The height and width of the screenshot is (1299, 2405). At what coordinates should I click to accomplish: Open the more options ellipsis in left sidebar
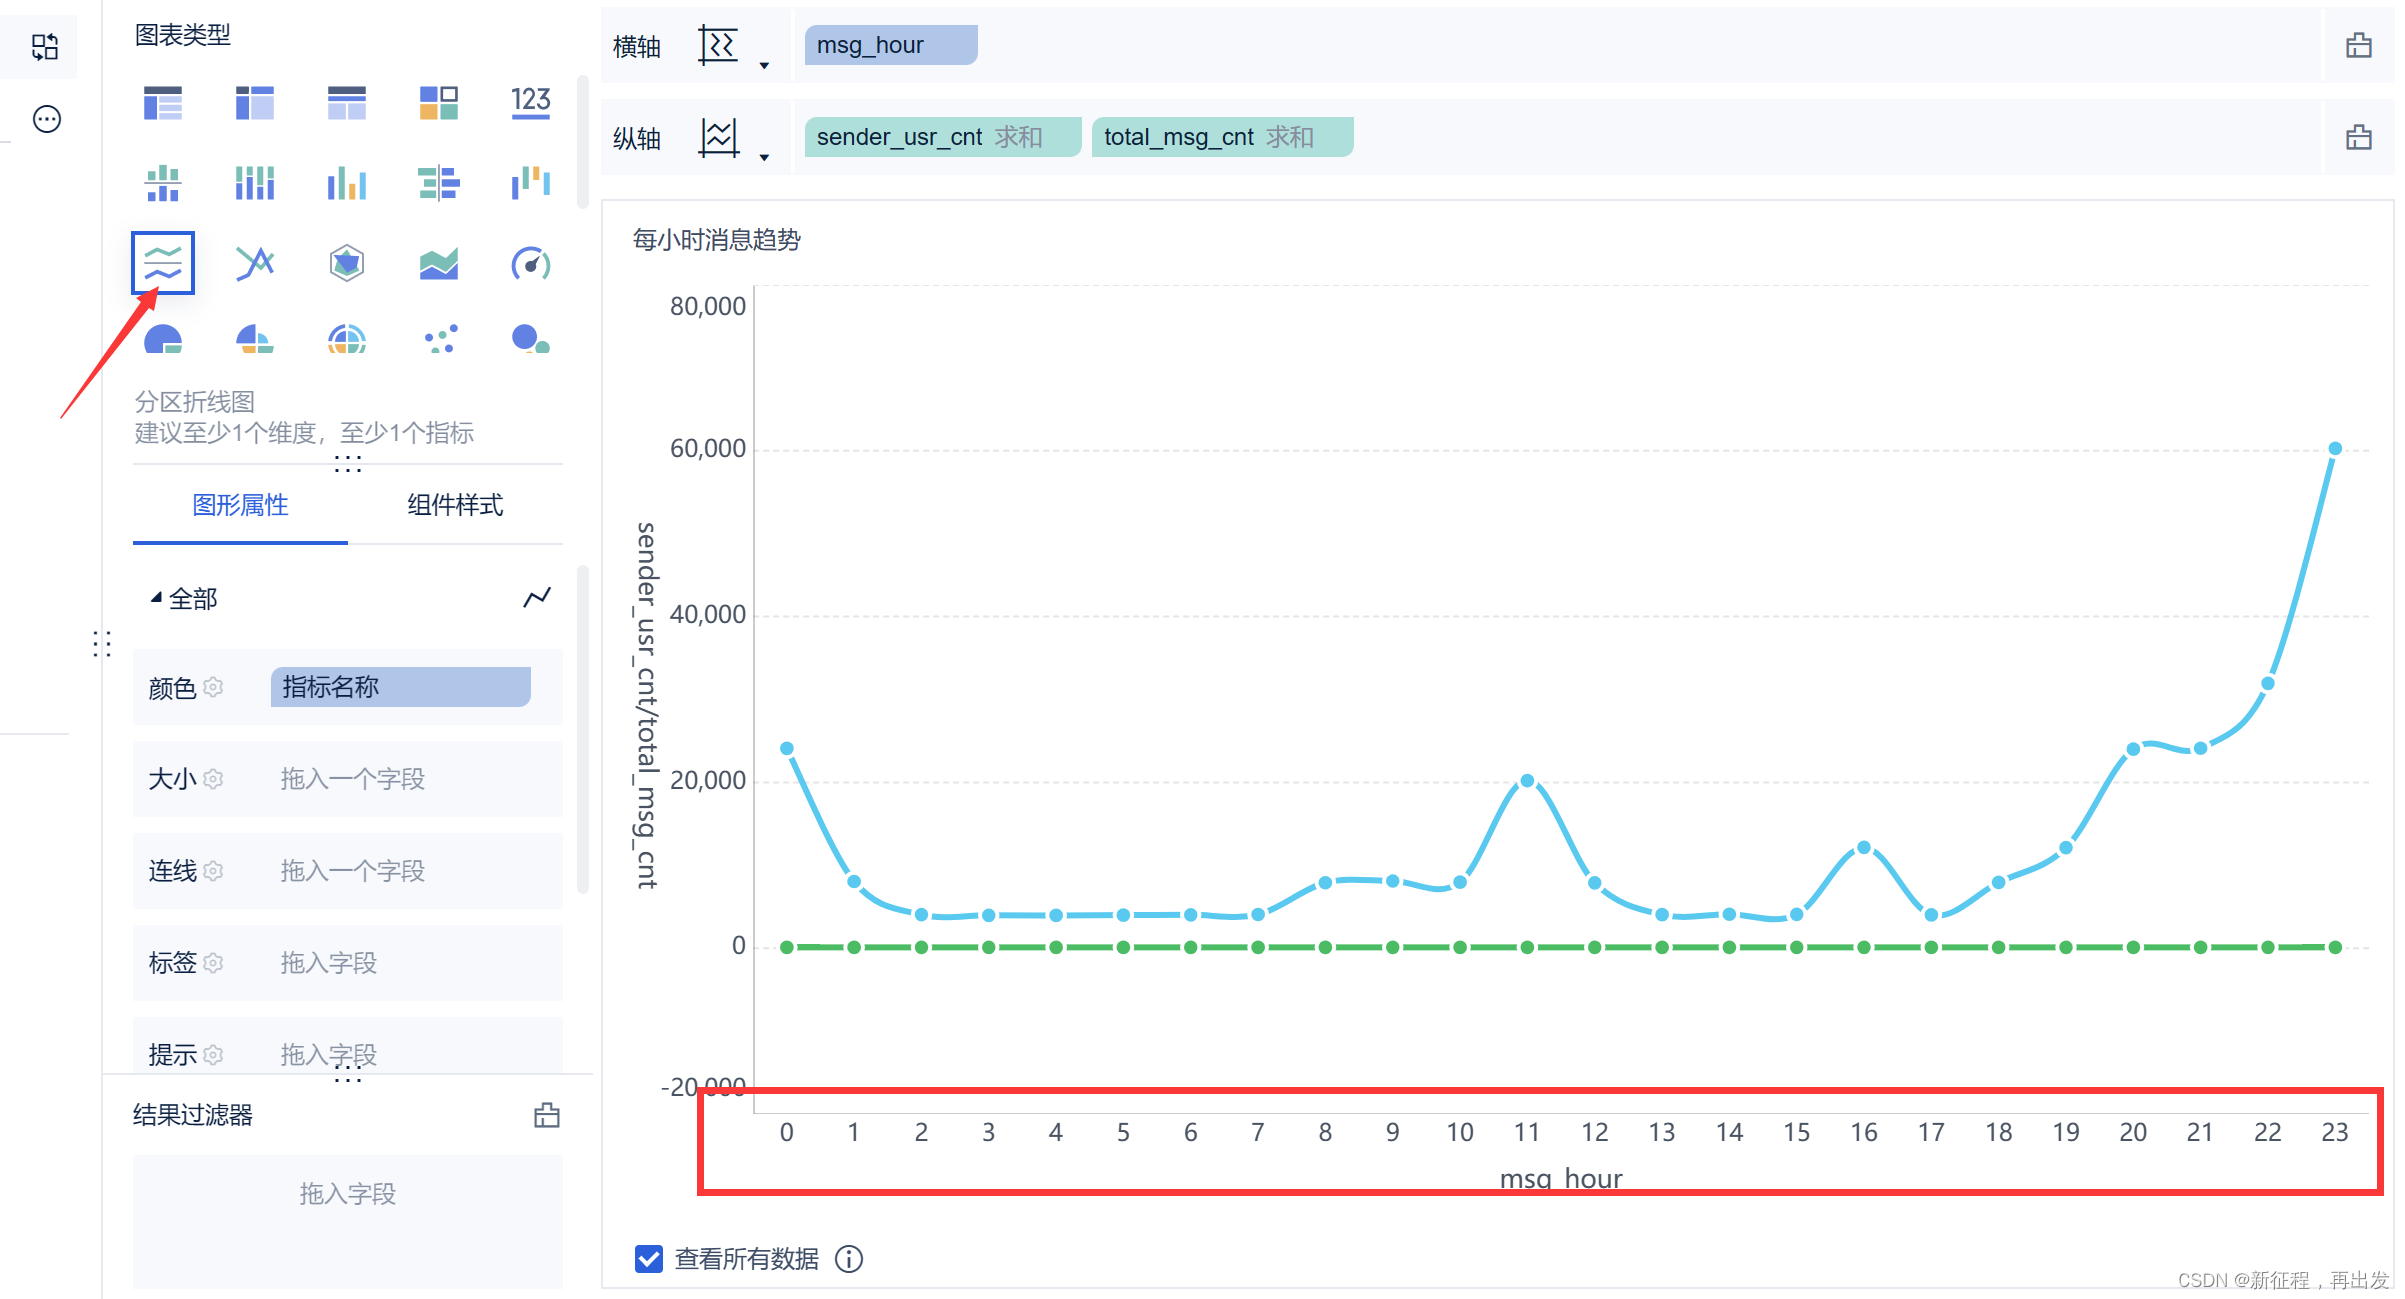tap(47, 119)
